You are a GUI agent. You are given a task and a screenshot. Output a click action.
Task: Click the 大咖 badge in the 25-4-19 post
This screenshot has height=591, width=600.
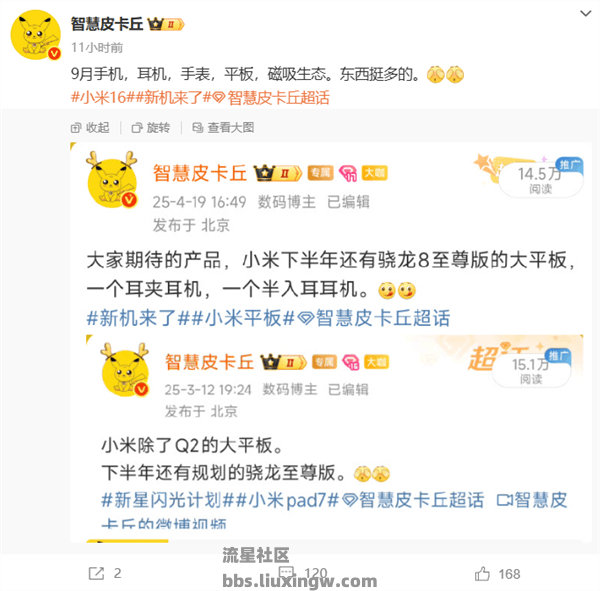tap(375, 173)
